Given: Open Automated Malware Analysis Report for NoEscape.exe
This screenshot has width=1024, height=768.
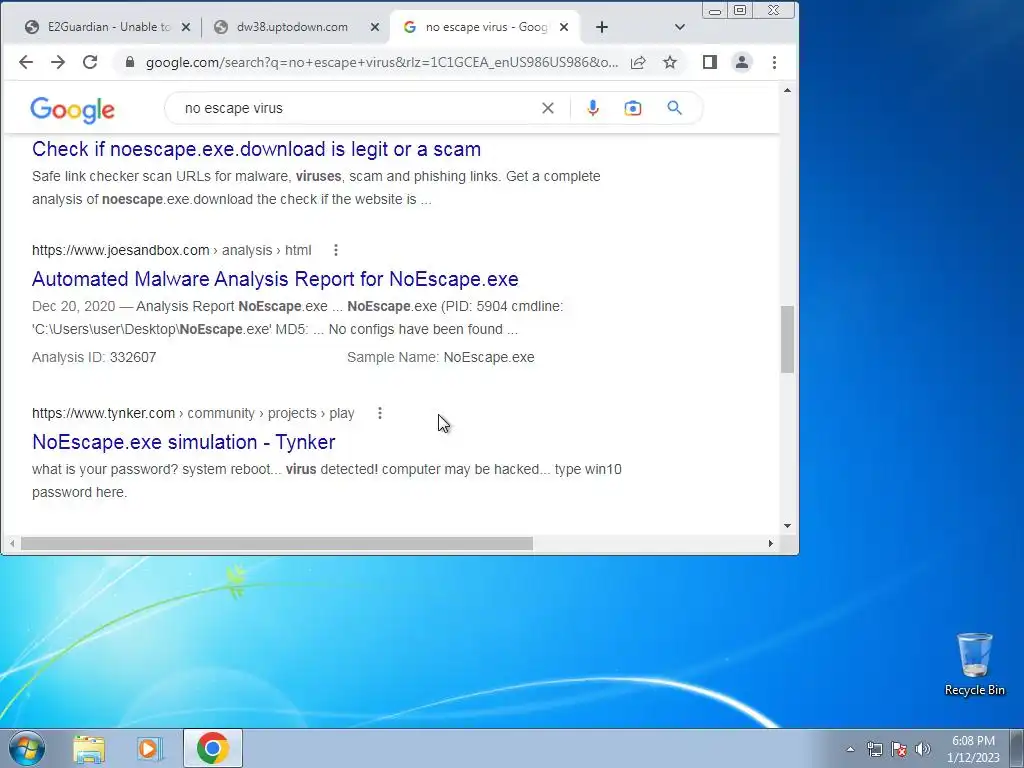Looking at the screenshot, I should (x=275, y=279).
